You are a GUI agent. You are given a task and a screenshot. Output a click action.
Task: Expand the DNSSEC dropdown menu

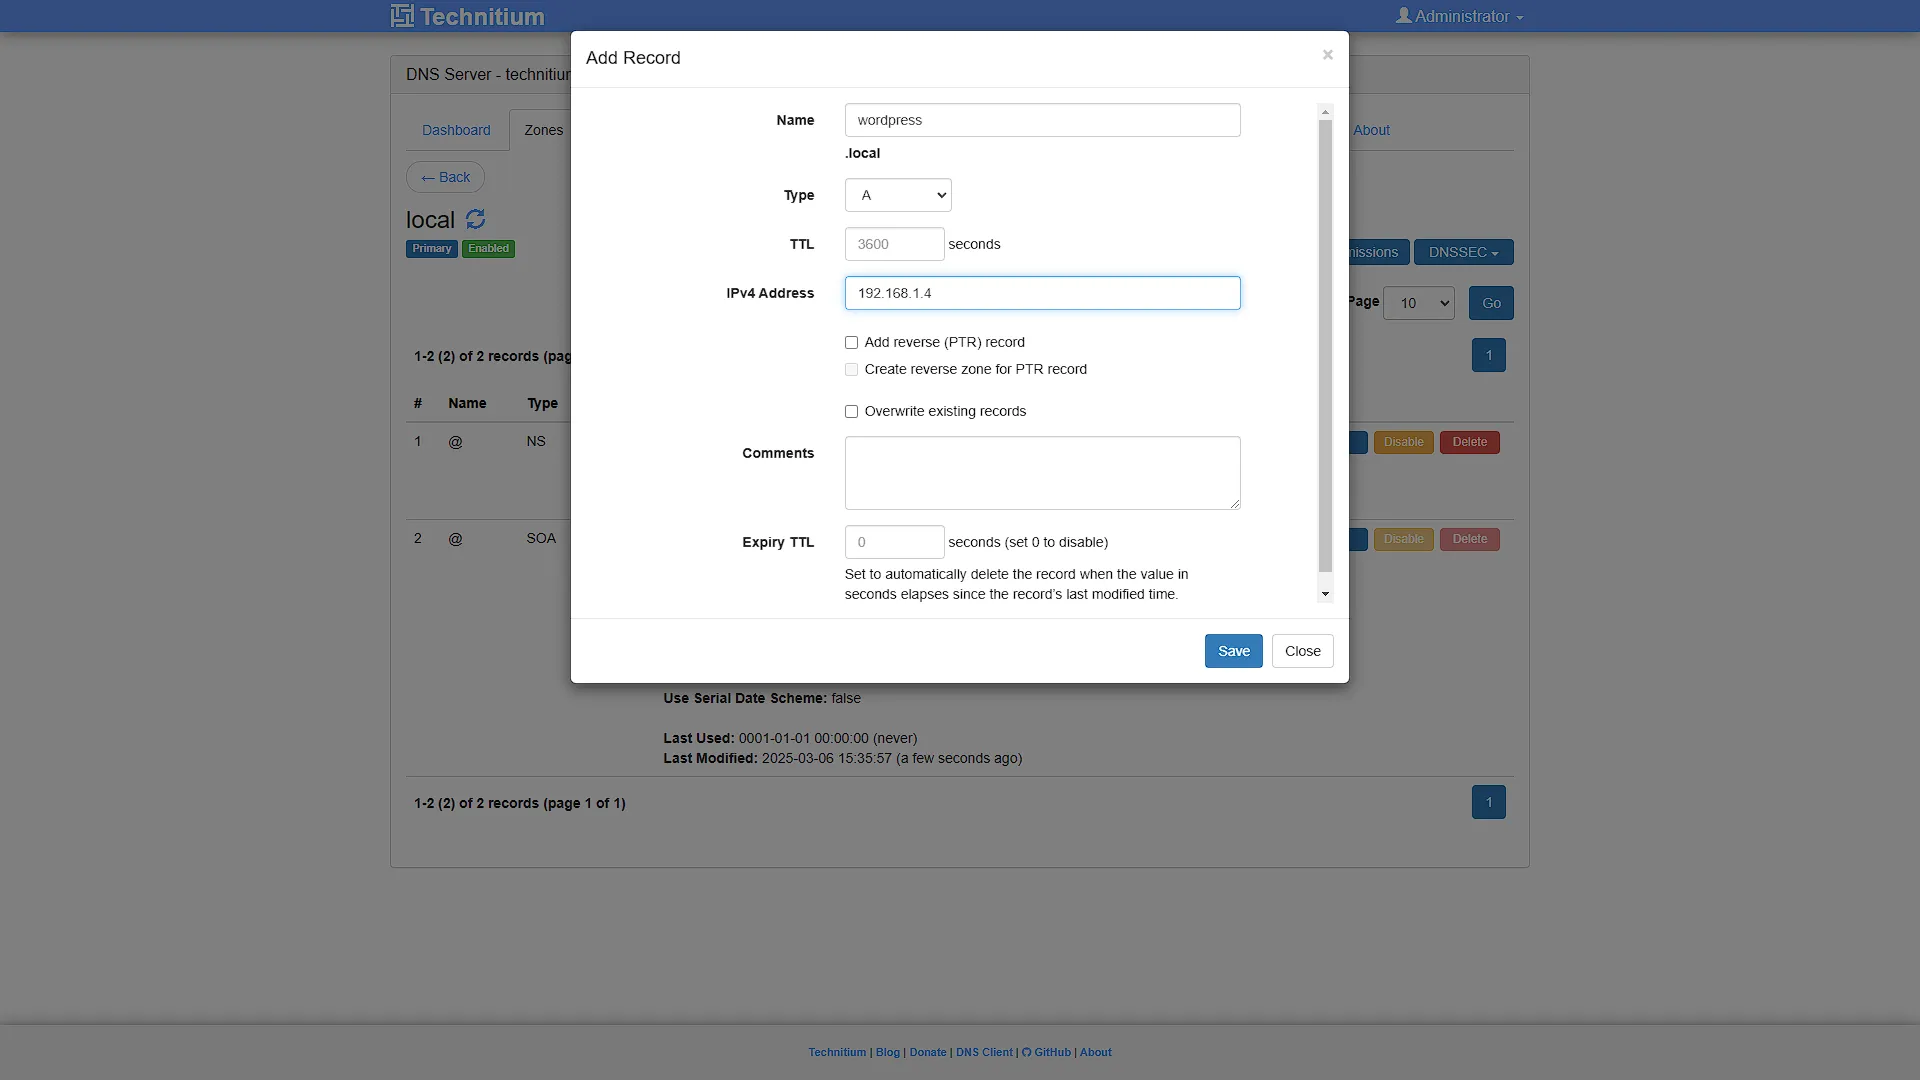[x=1463, y=252]
